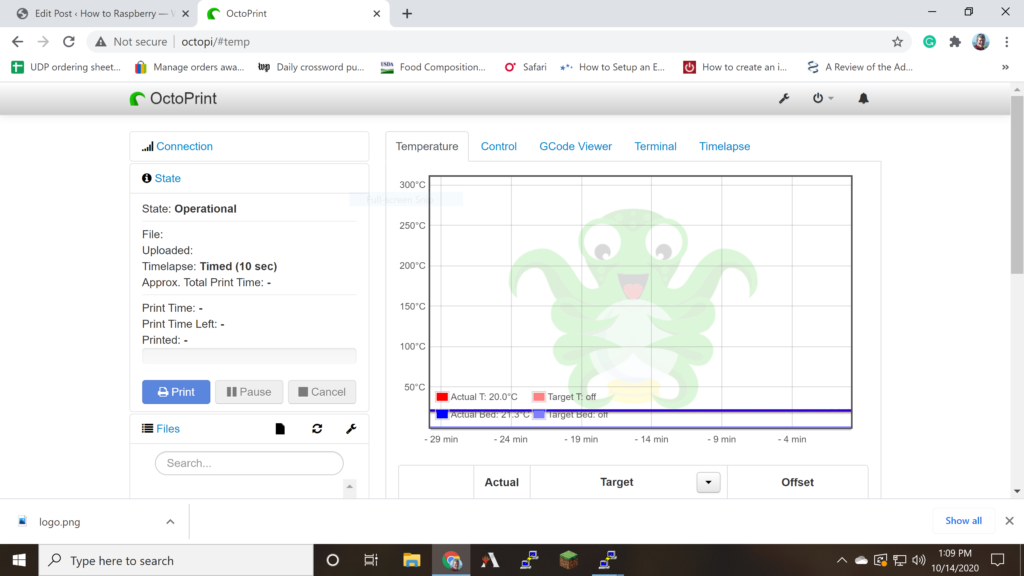Open the Action Center notifications

tap(997, 560)
